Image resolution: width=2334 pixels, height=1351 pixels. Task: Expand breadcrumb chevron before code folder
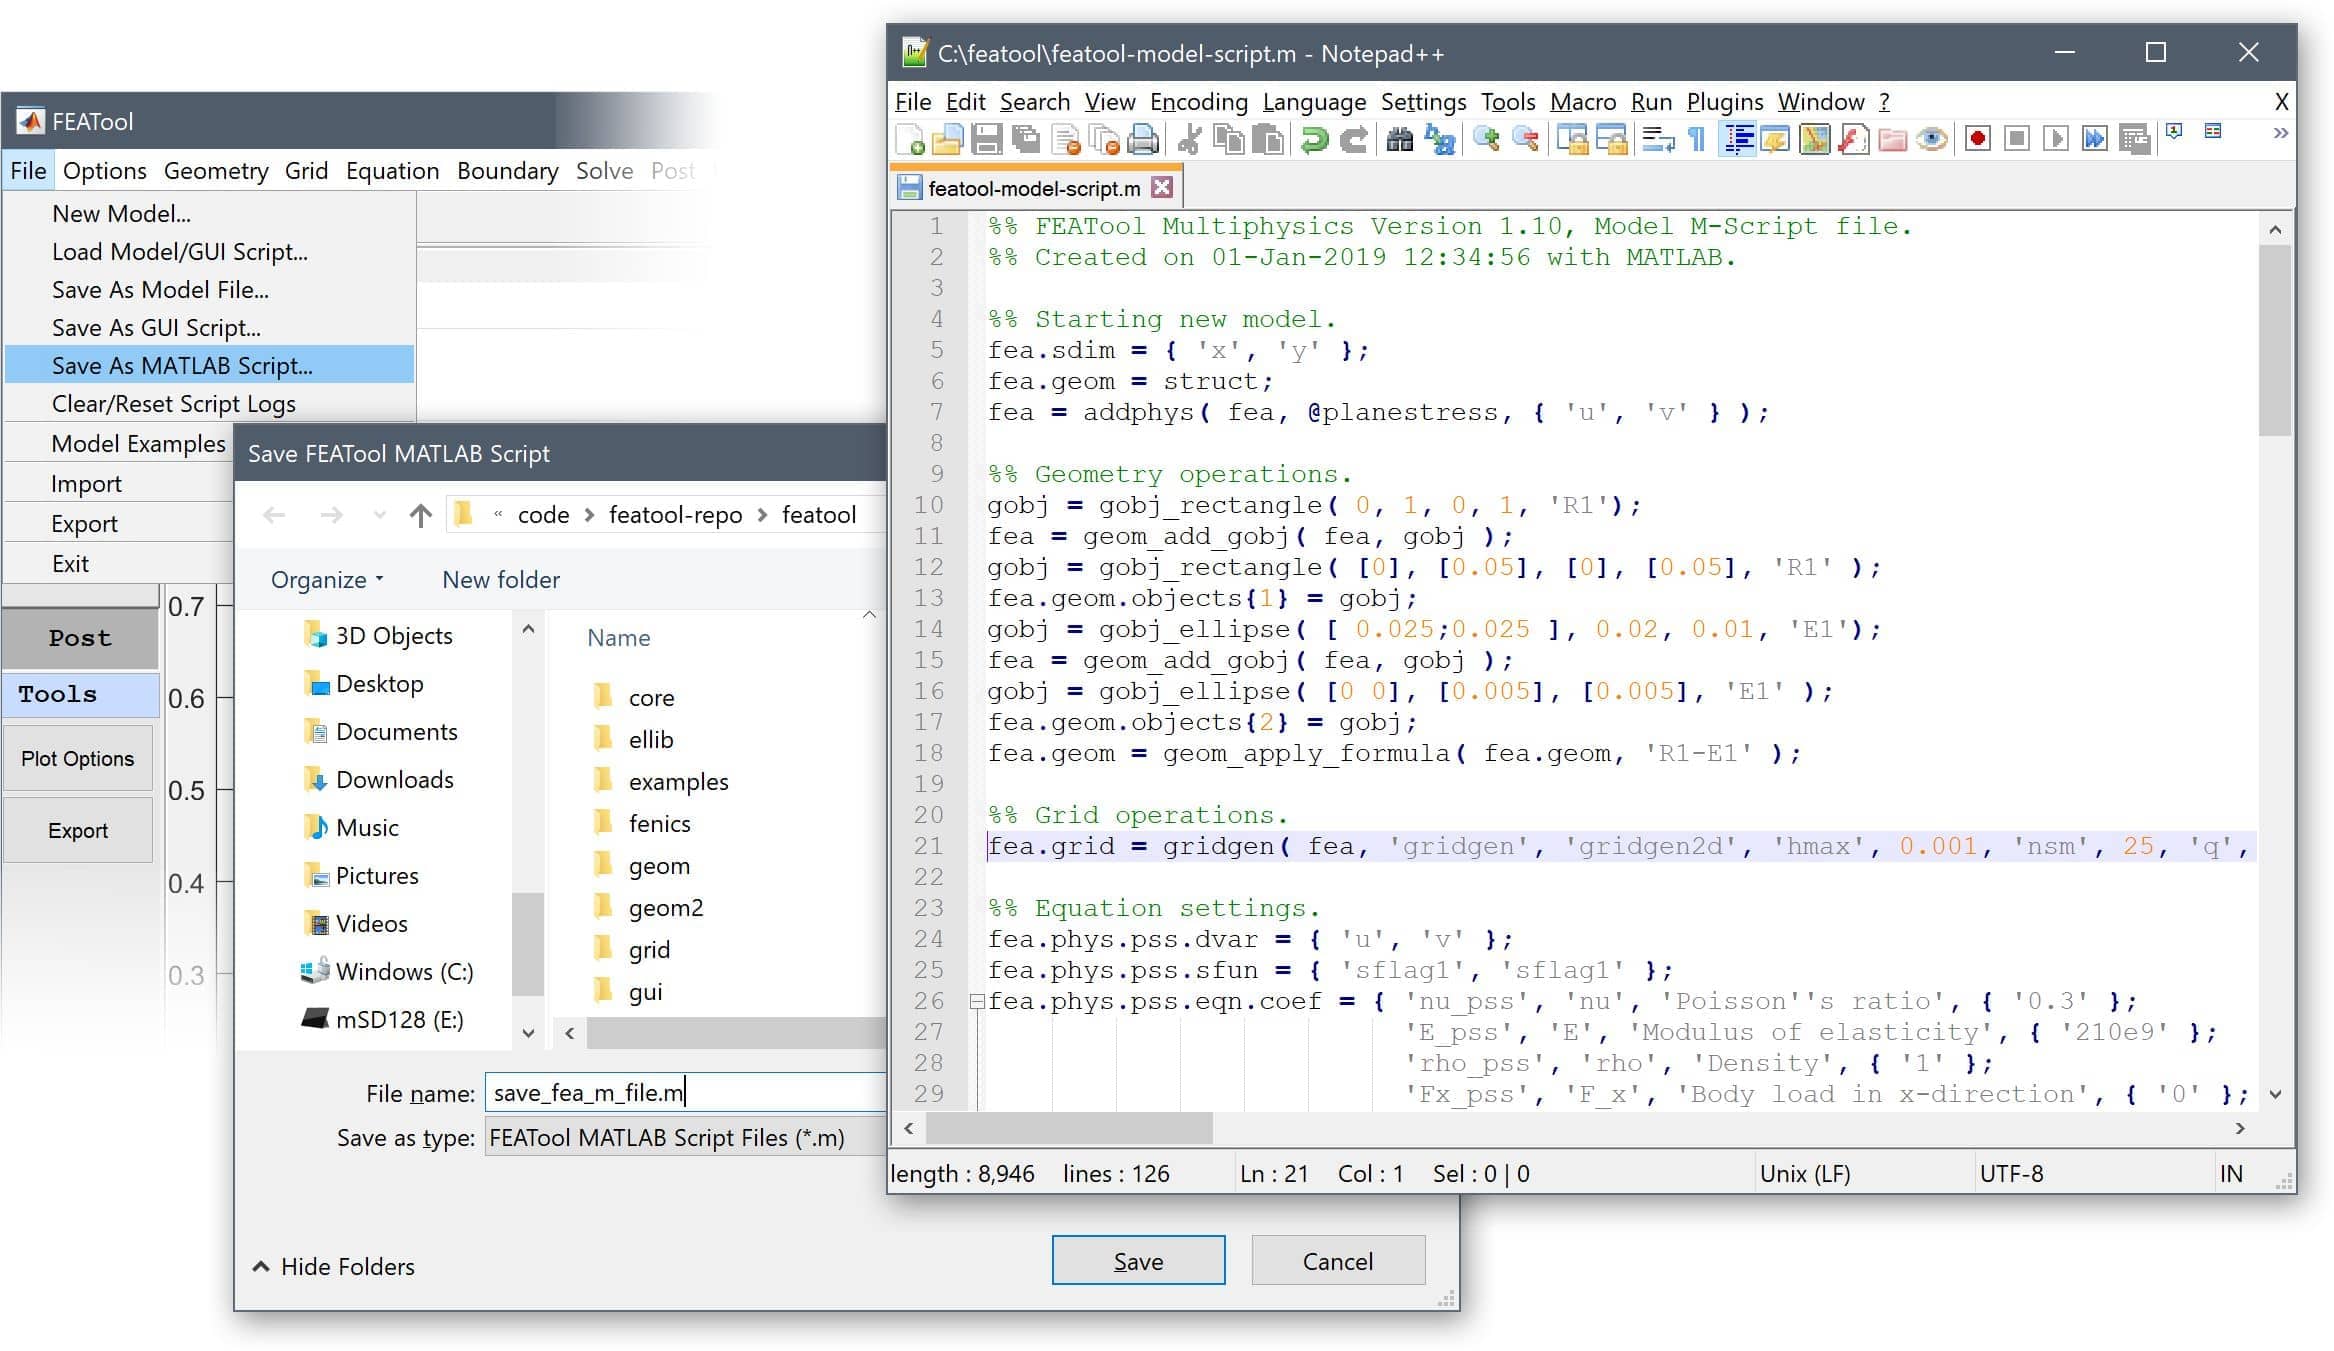coord(498,515)
